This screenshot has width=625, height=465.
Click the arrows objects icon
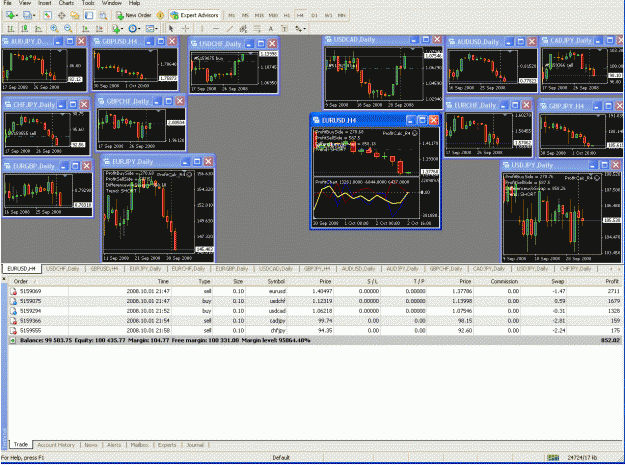pos(298,29)
